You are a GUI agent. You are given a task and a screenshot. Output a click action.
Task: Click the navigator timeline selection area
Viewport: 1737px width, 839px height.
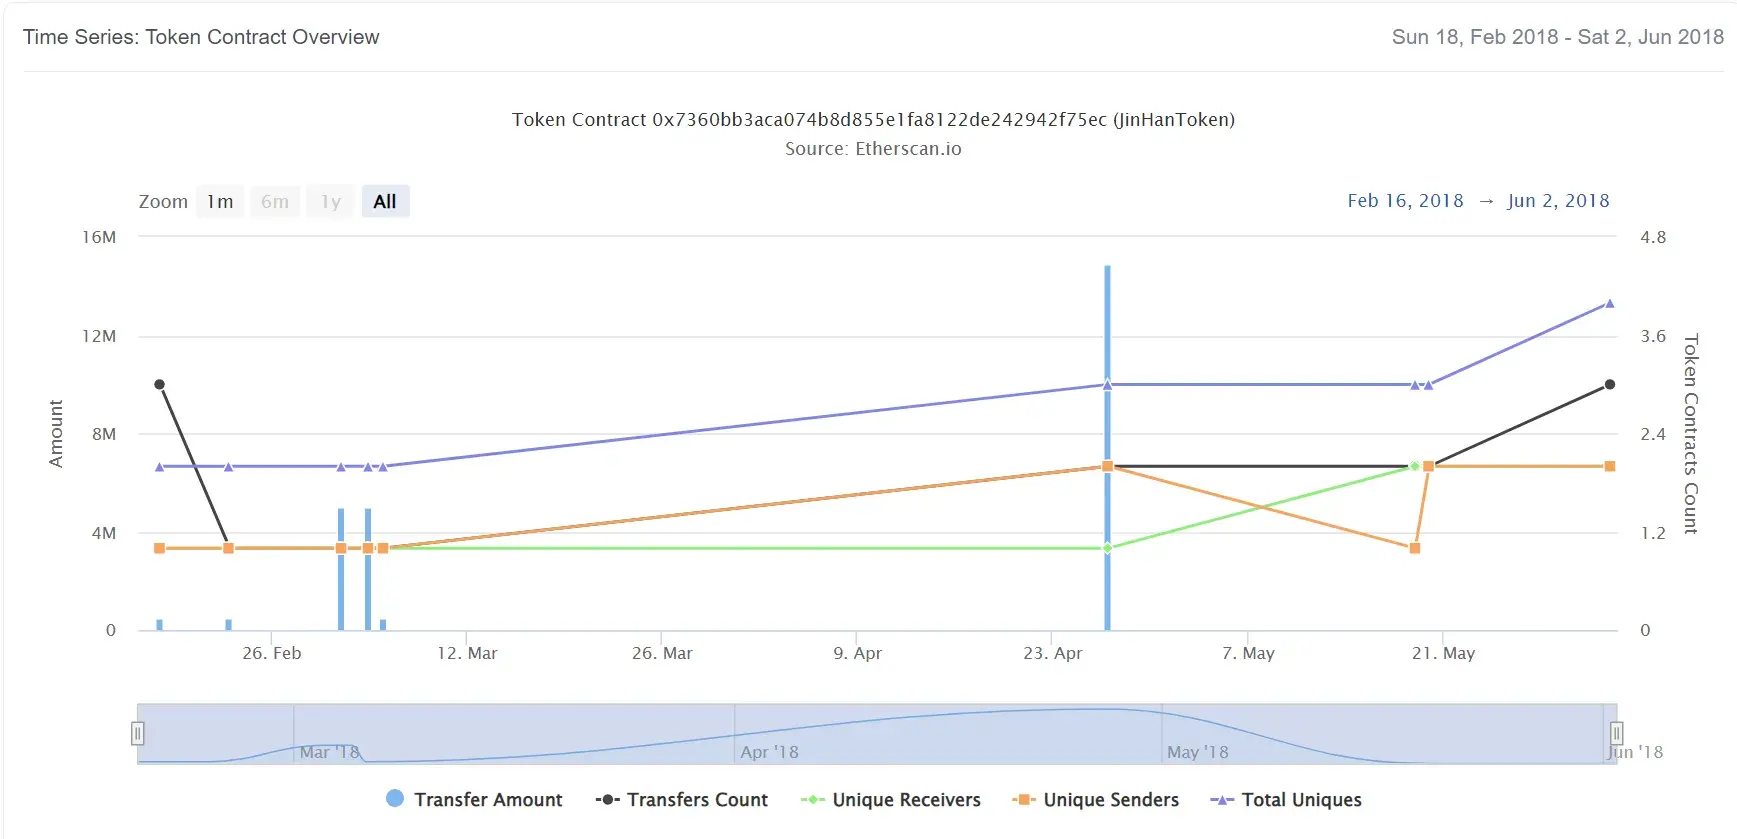[877, 734]
